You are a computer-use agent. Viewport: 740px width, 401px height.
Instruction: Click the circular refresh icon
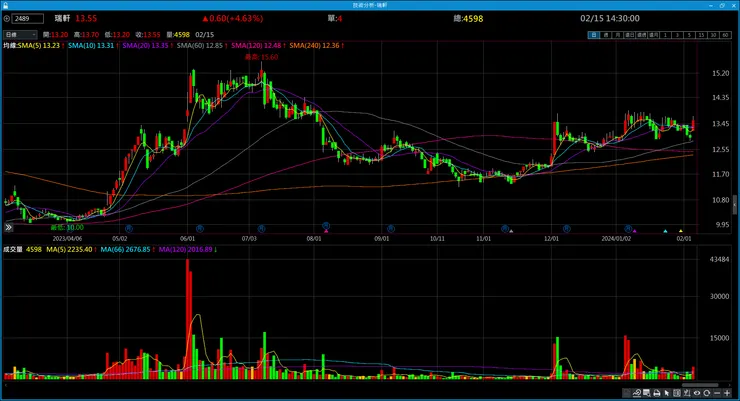pos(706,393)
